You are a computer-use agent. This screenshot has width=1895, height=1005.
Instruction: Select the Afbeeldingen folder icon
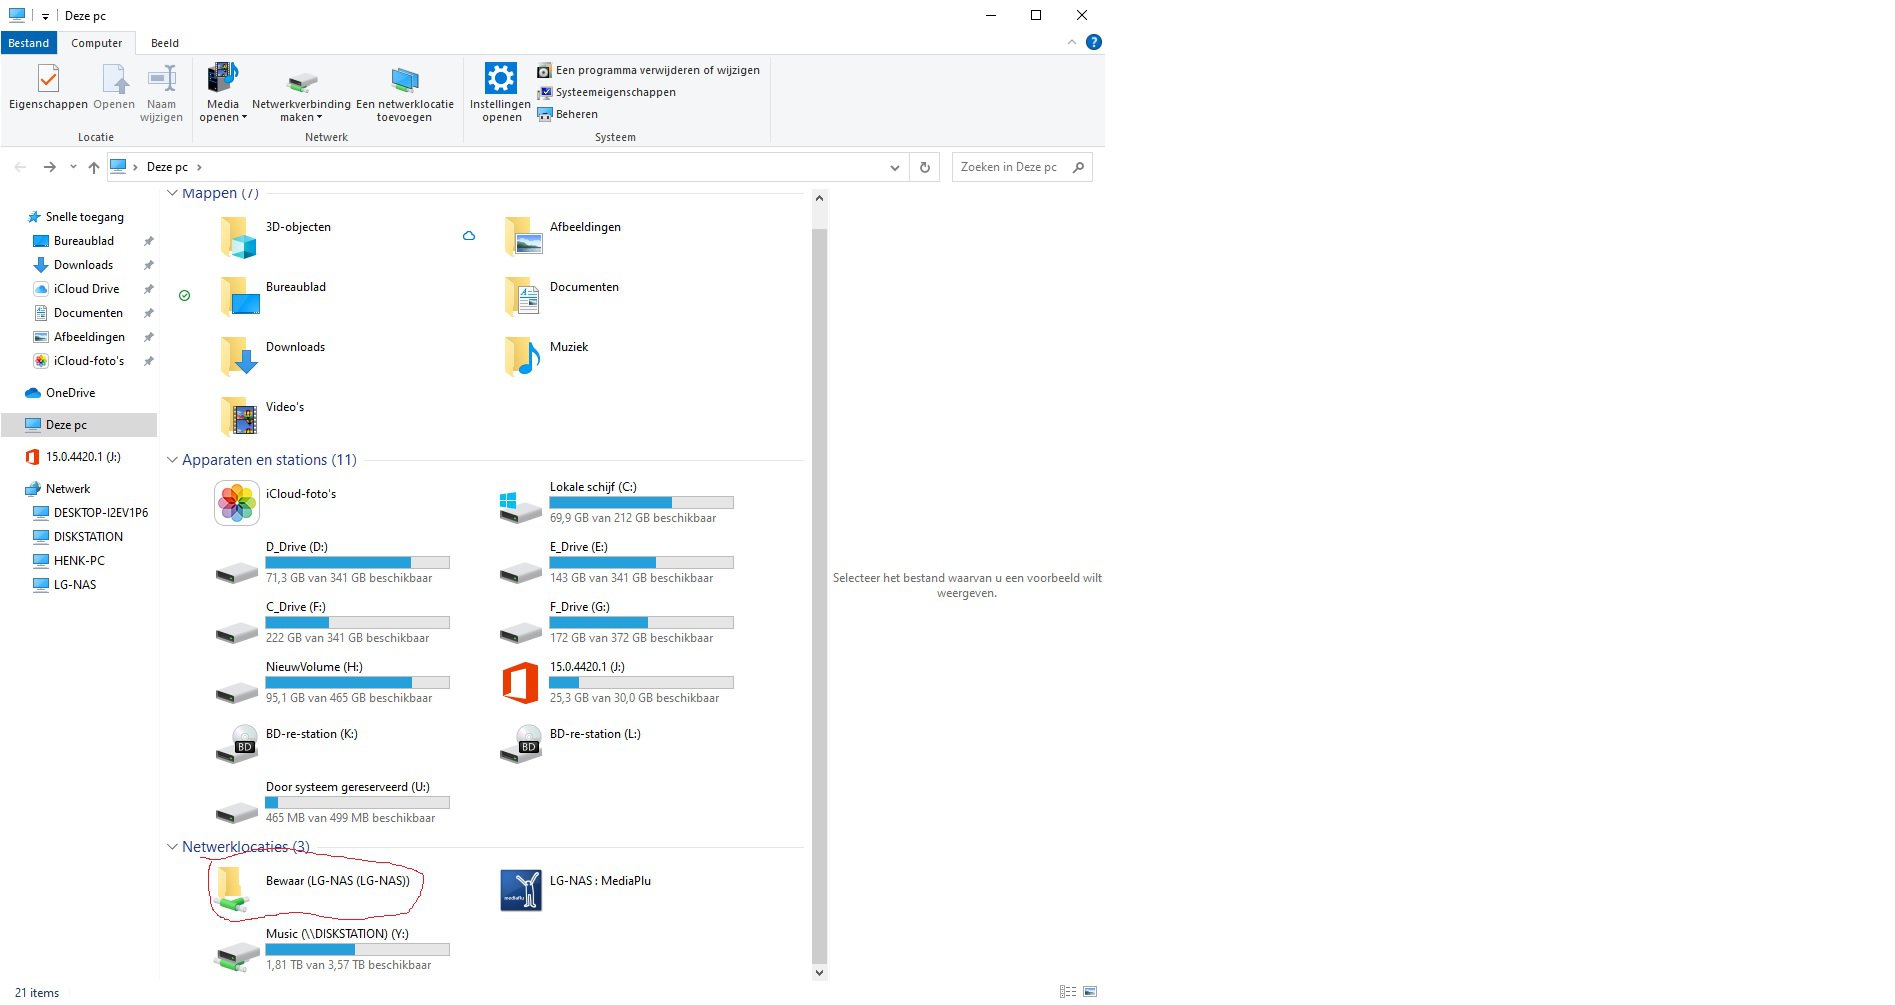(523, 237)
